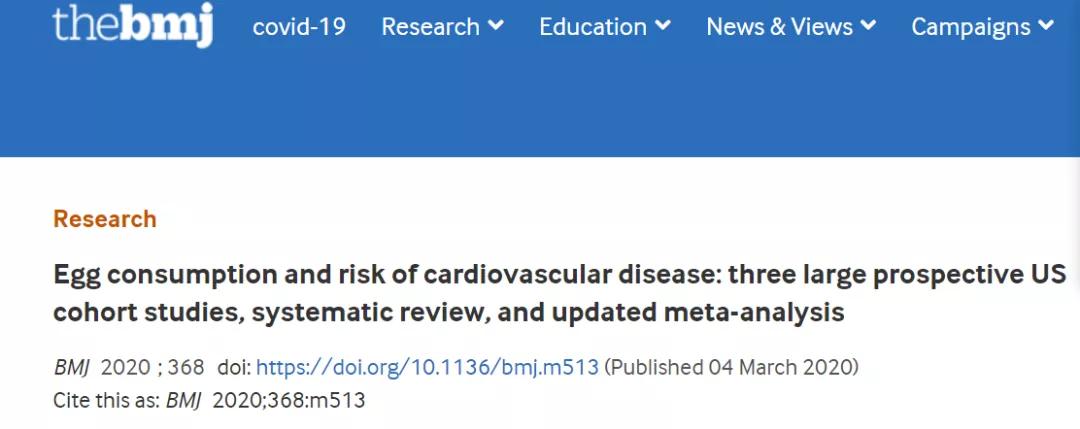Click the 2020;368:m513 citation text
Image resolution: width=1080 pixels, height=429 pixels.
pyautogui.click(x=289, y=400)
